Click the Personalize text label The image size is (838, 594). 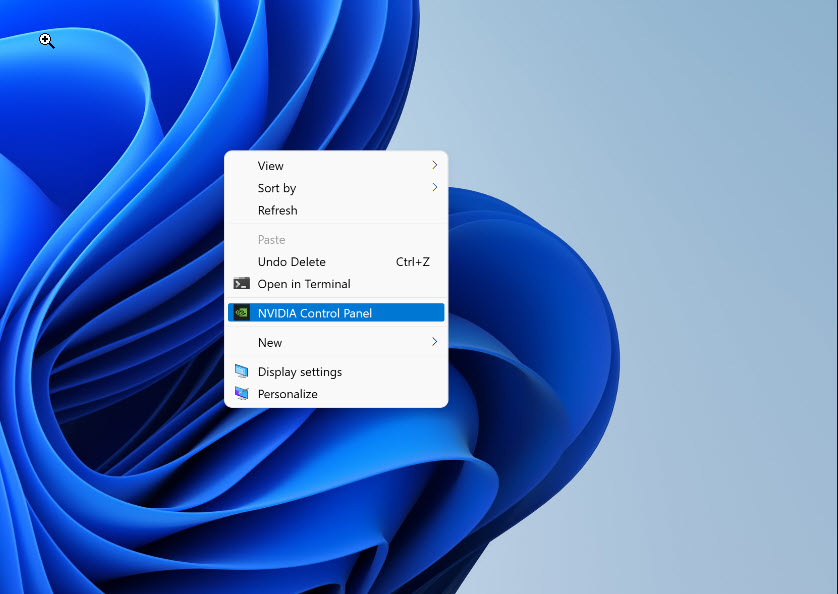(288, 394)
